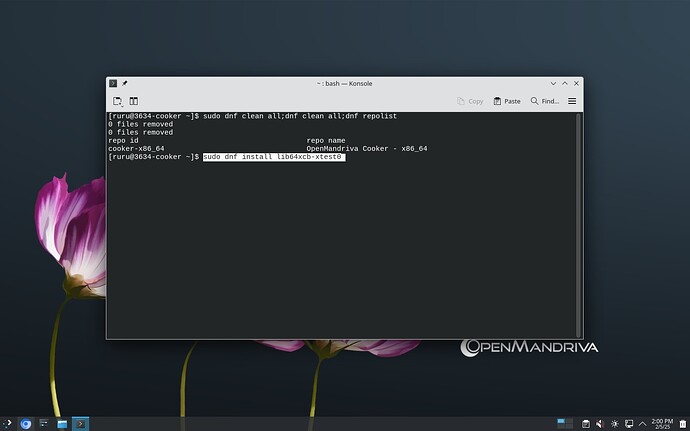Open the Konsole hamburger menu
Image resolution: width=690 pixels, height=431 pixels.
572,101
